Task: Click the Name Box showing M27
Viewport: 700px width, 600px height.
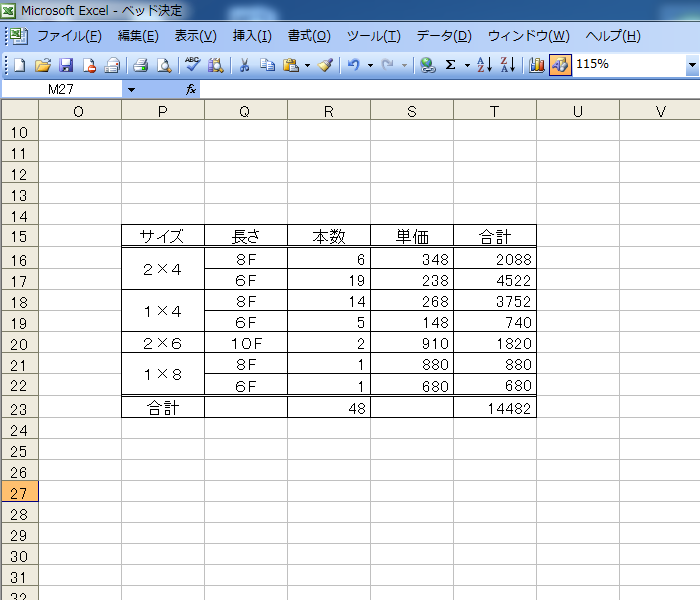Action: coord(62,89)
